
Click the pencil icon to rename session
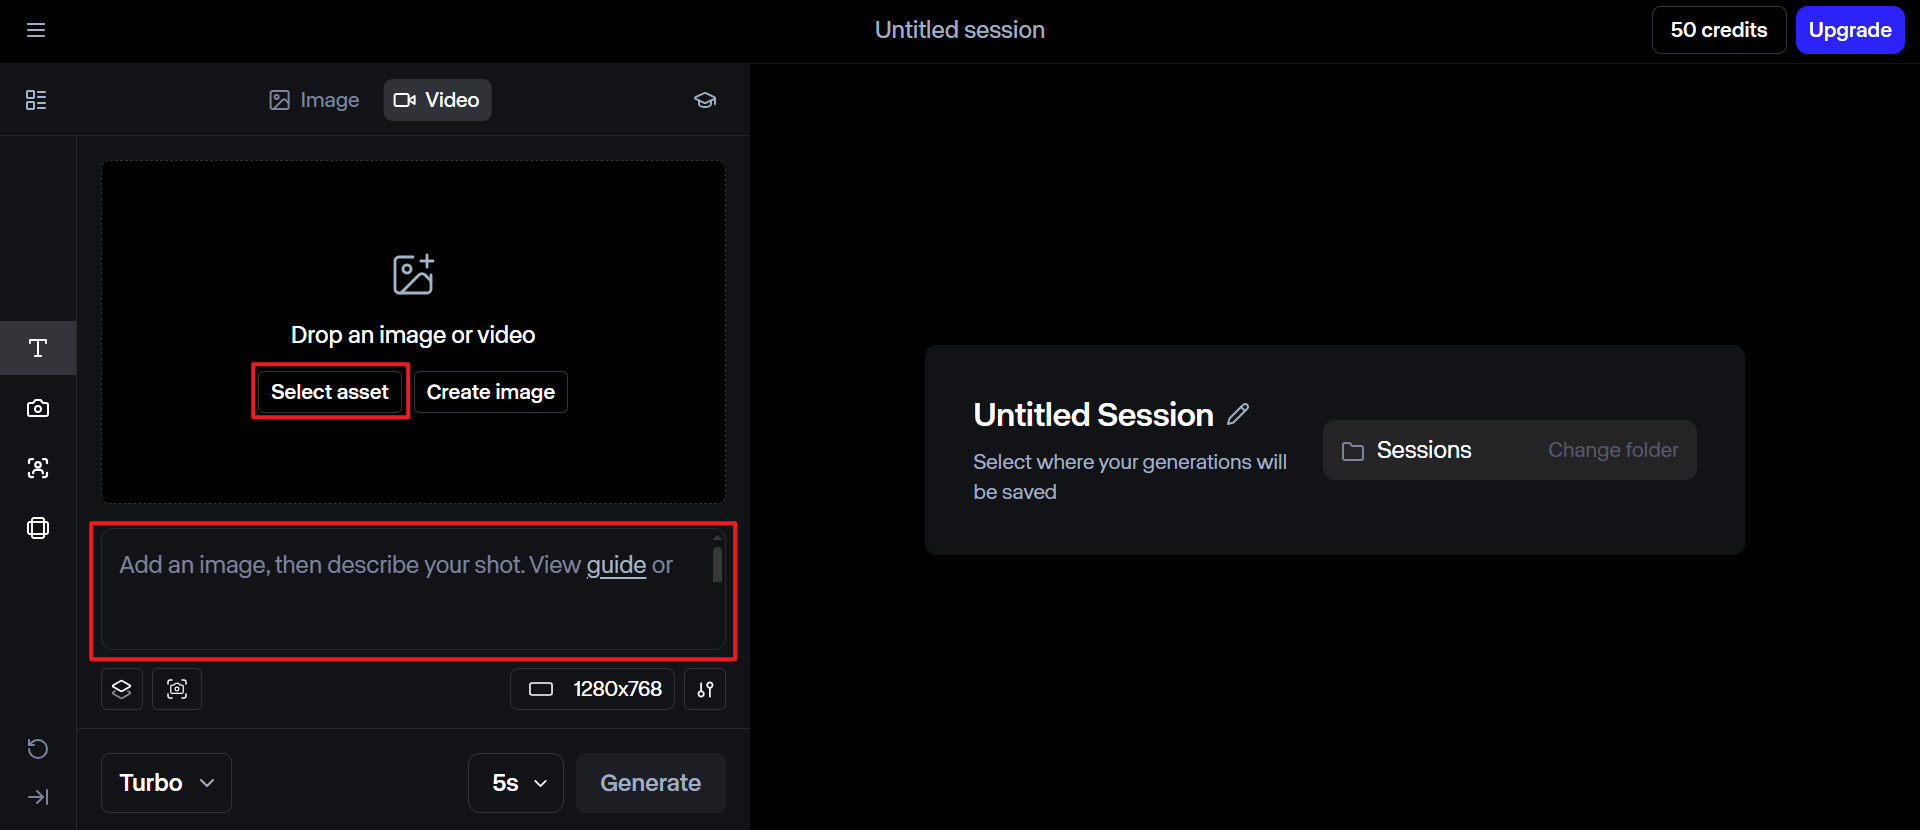tap(1238, 414)
